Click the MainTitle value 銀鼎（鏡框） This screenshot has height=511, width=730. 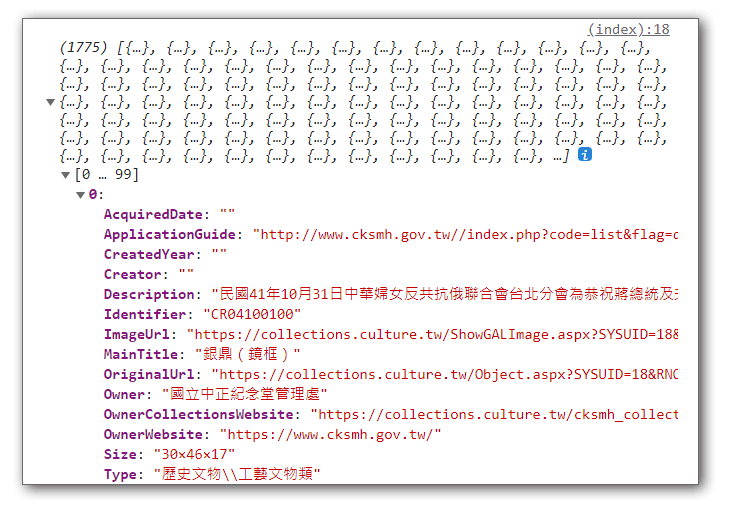click(x=243, y=354)
